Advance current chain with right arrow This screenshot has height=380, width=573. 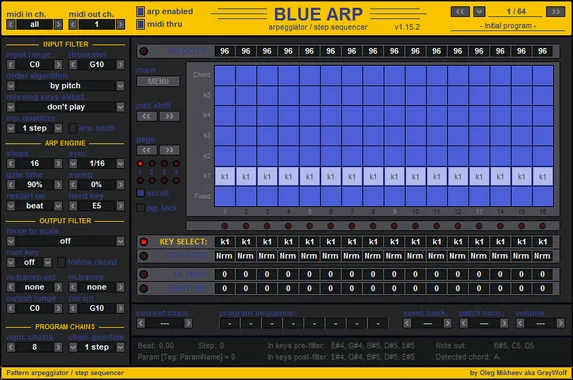click(x=188, y=323)
